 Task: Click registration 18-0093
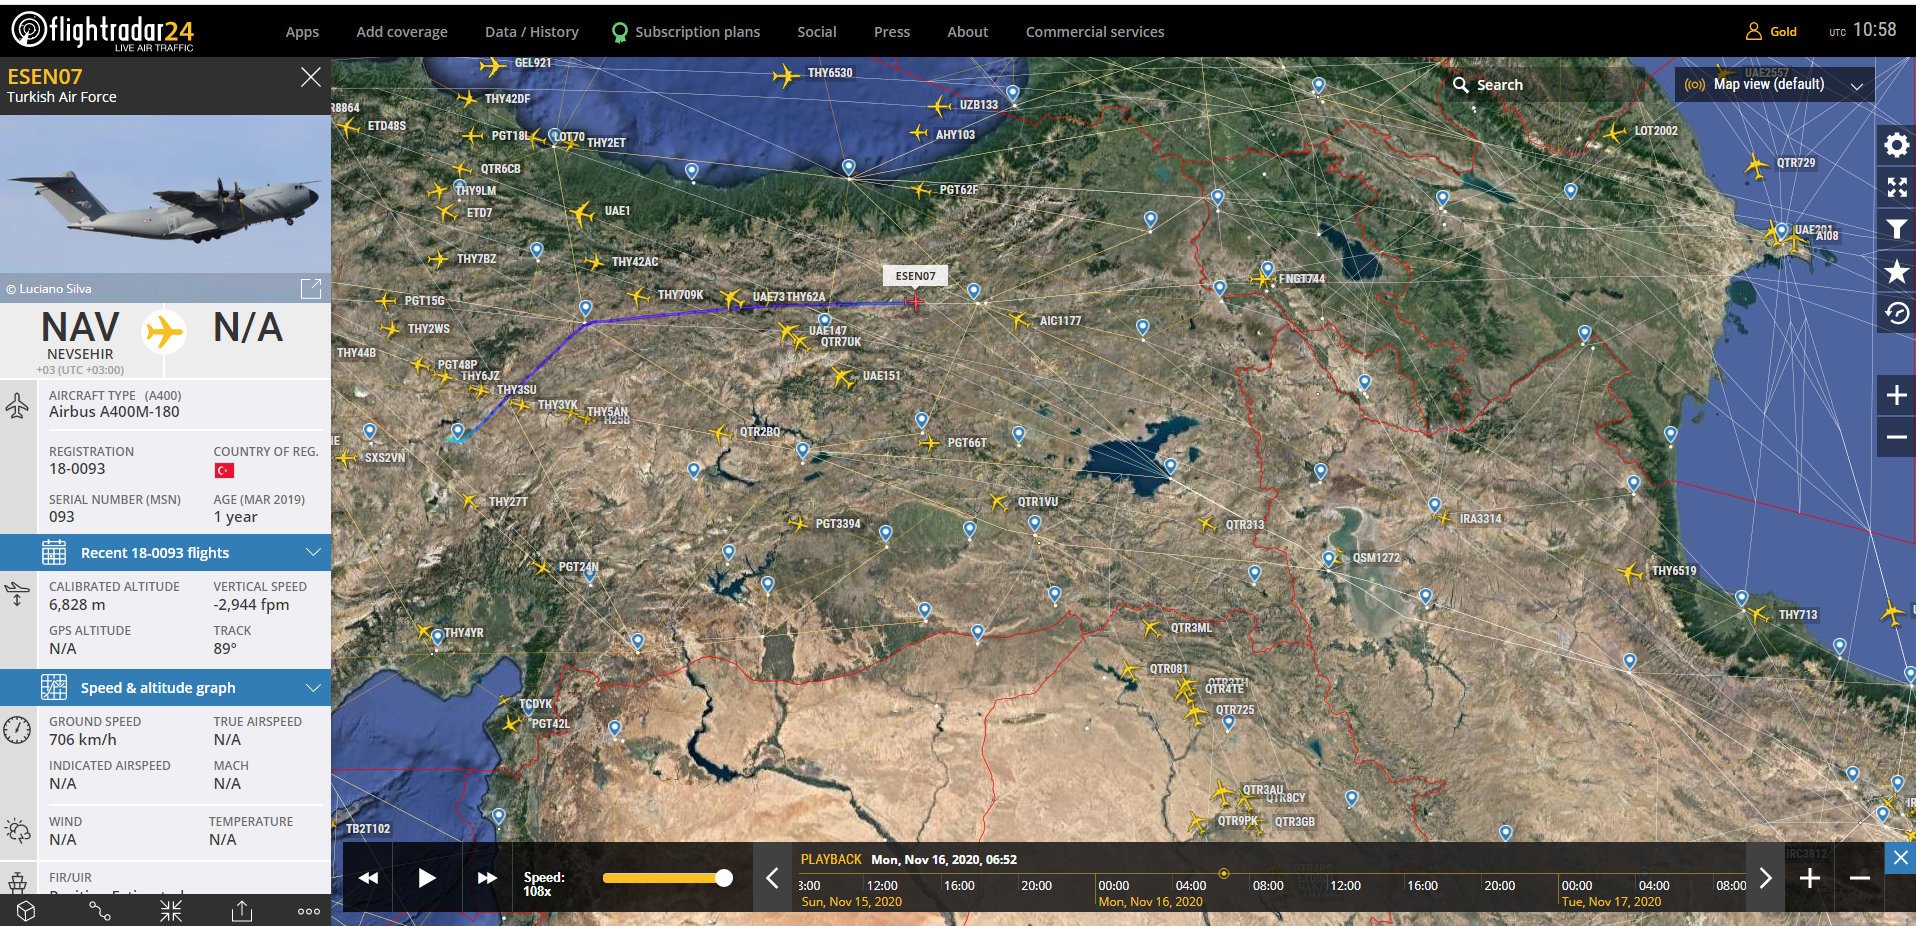coord(77,469)
